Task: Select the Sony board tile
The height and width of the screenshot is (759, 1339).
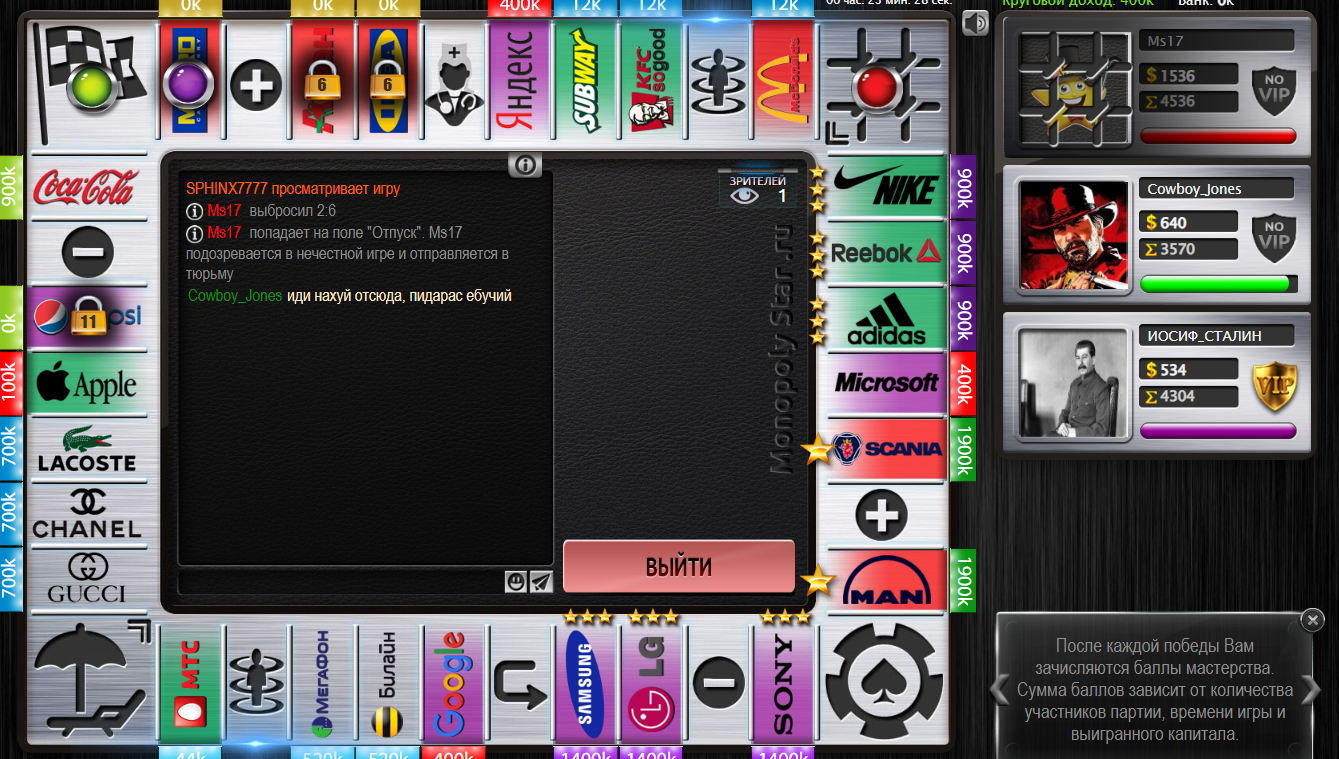Action: point(782,684)
